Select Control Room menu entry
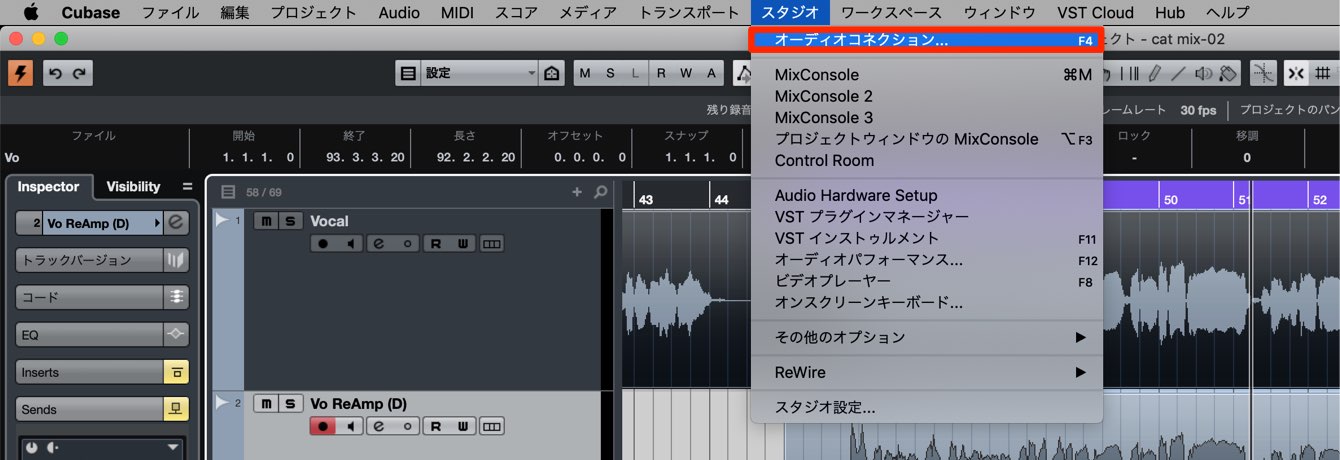The height and width of the screenshot is (460, 1340). click(927, 160)
